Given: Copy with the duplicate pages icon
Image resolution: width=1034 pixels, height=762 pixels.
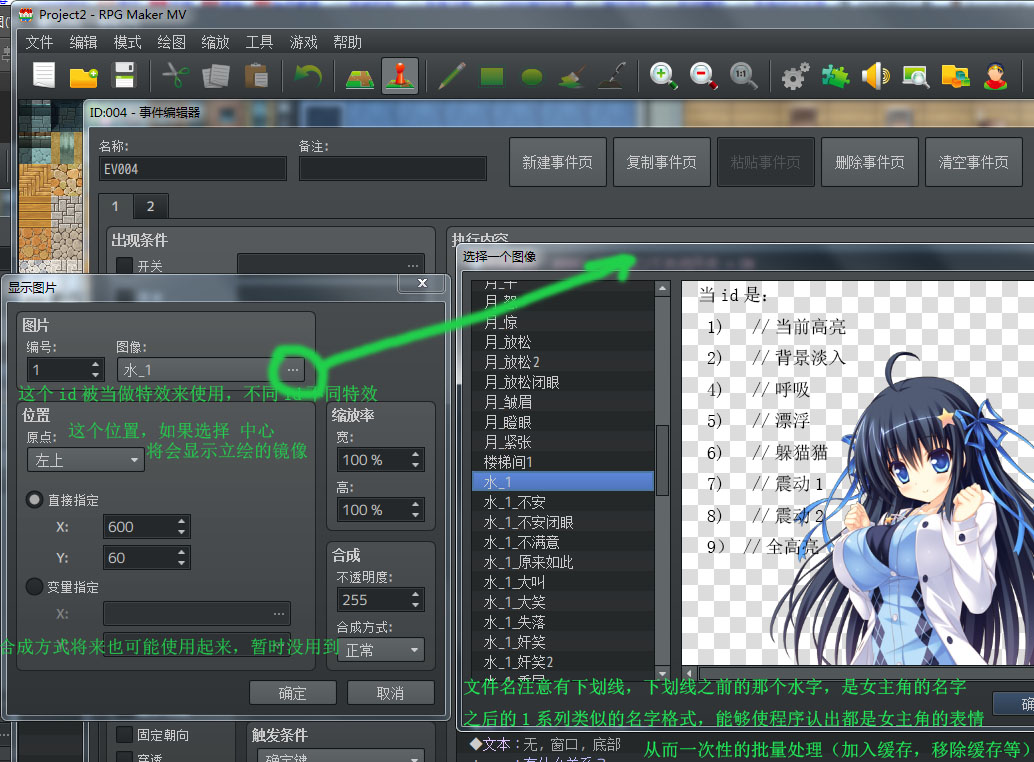Looking at the screenshot, I should pyautogui.click(x=216, y=76).
